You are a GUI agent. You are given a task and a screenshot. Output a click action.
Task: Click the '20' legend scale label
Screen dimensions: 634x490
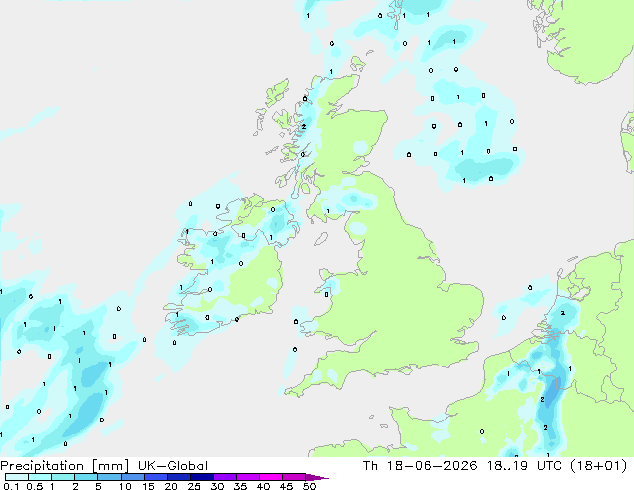click(x=171, y=486)
